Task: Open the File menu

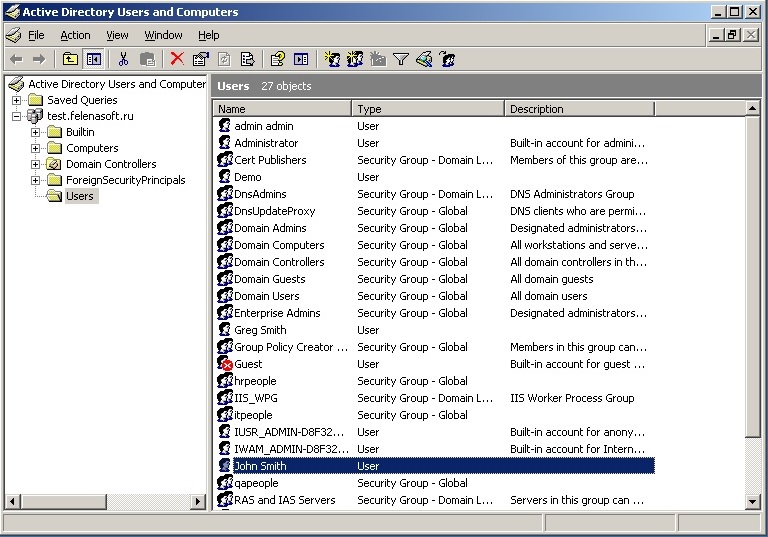Action: pyautogui.click(x=36, y=35)
